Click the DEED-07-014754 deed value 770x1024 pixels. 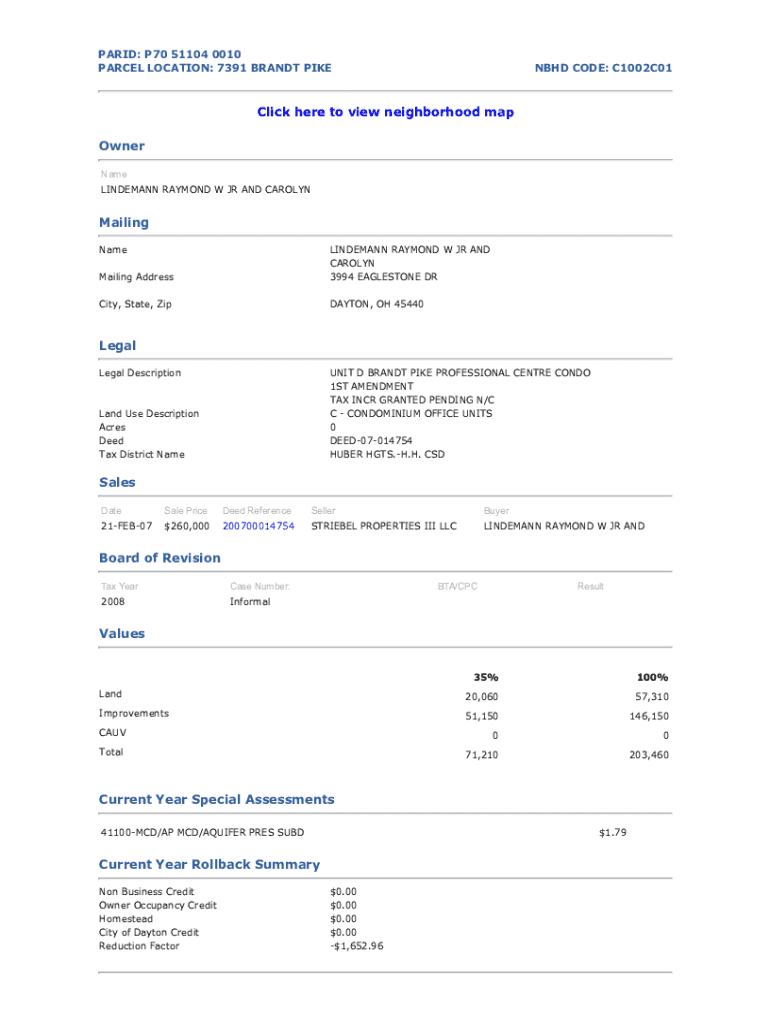pos(371,441)
